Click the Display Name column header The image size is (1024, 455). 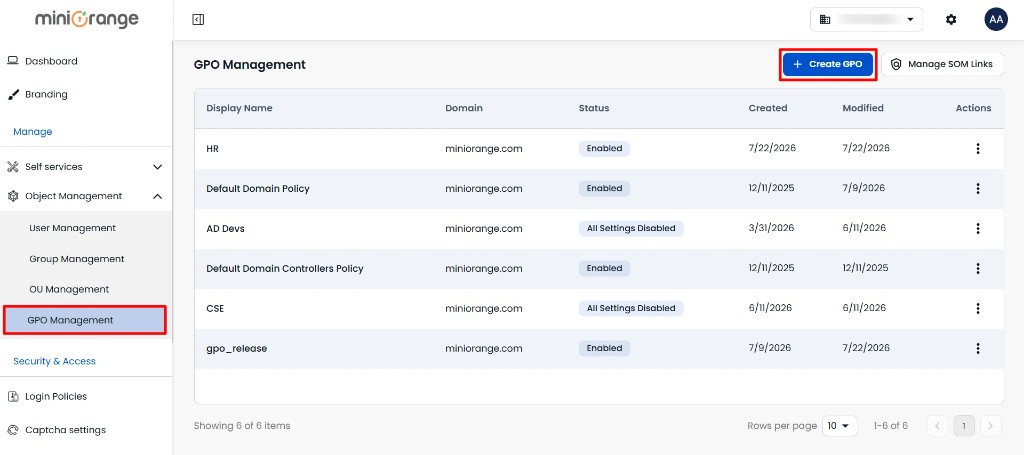tap(240, 108)
